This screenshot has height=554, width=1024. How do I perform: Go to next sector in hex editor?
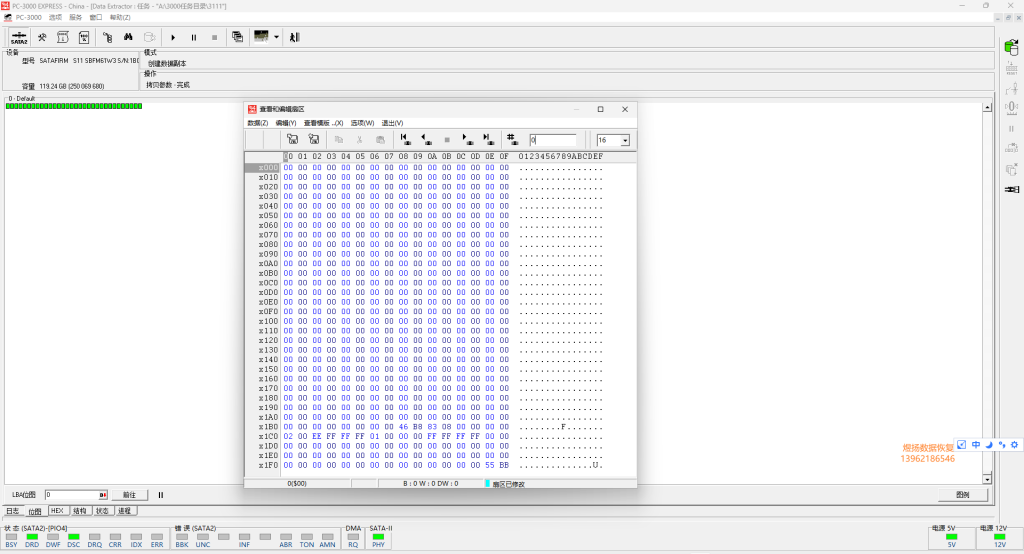467,140
